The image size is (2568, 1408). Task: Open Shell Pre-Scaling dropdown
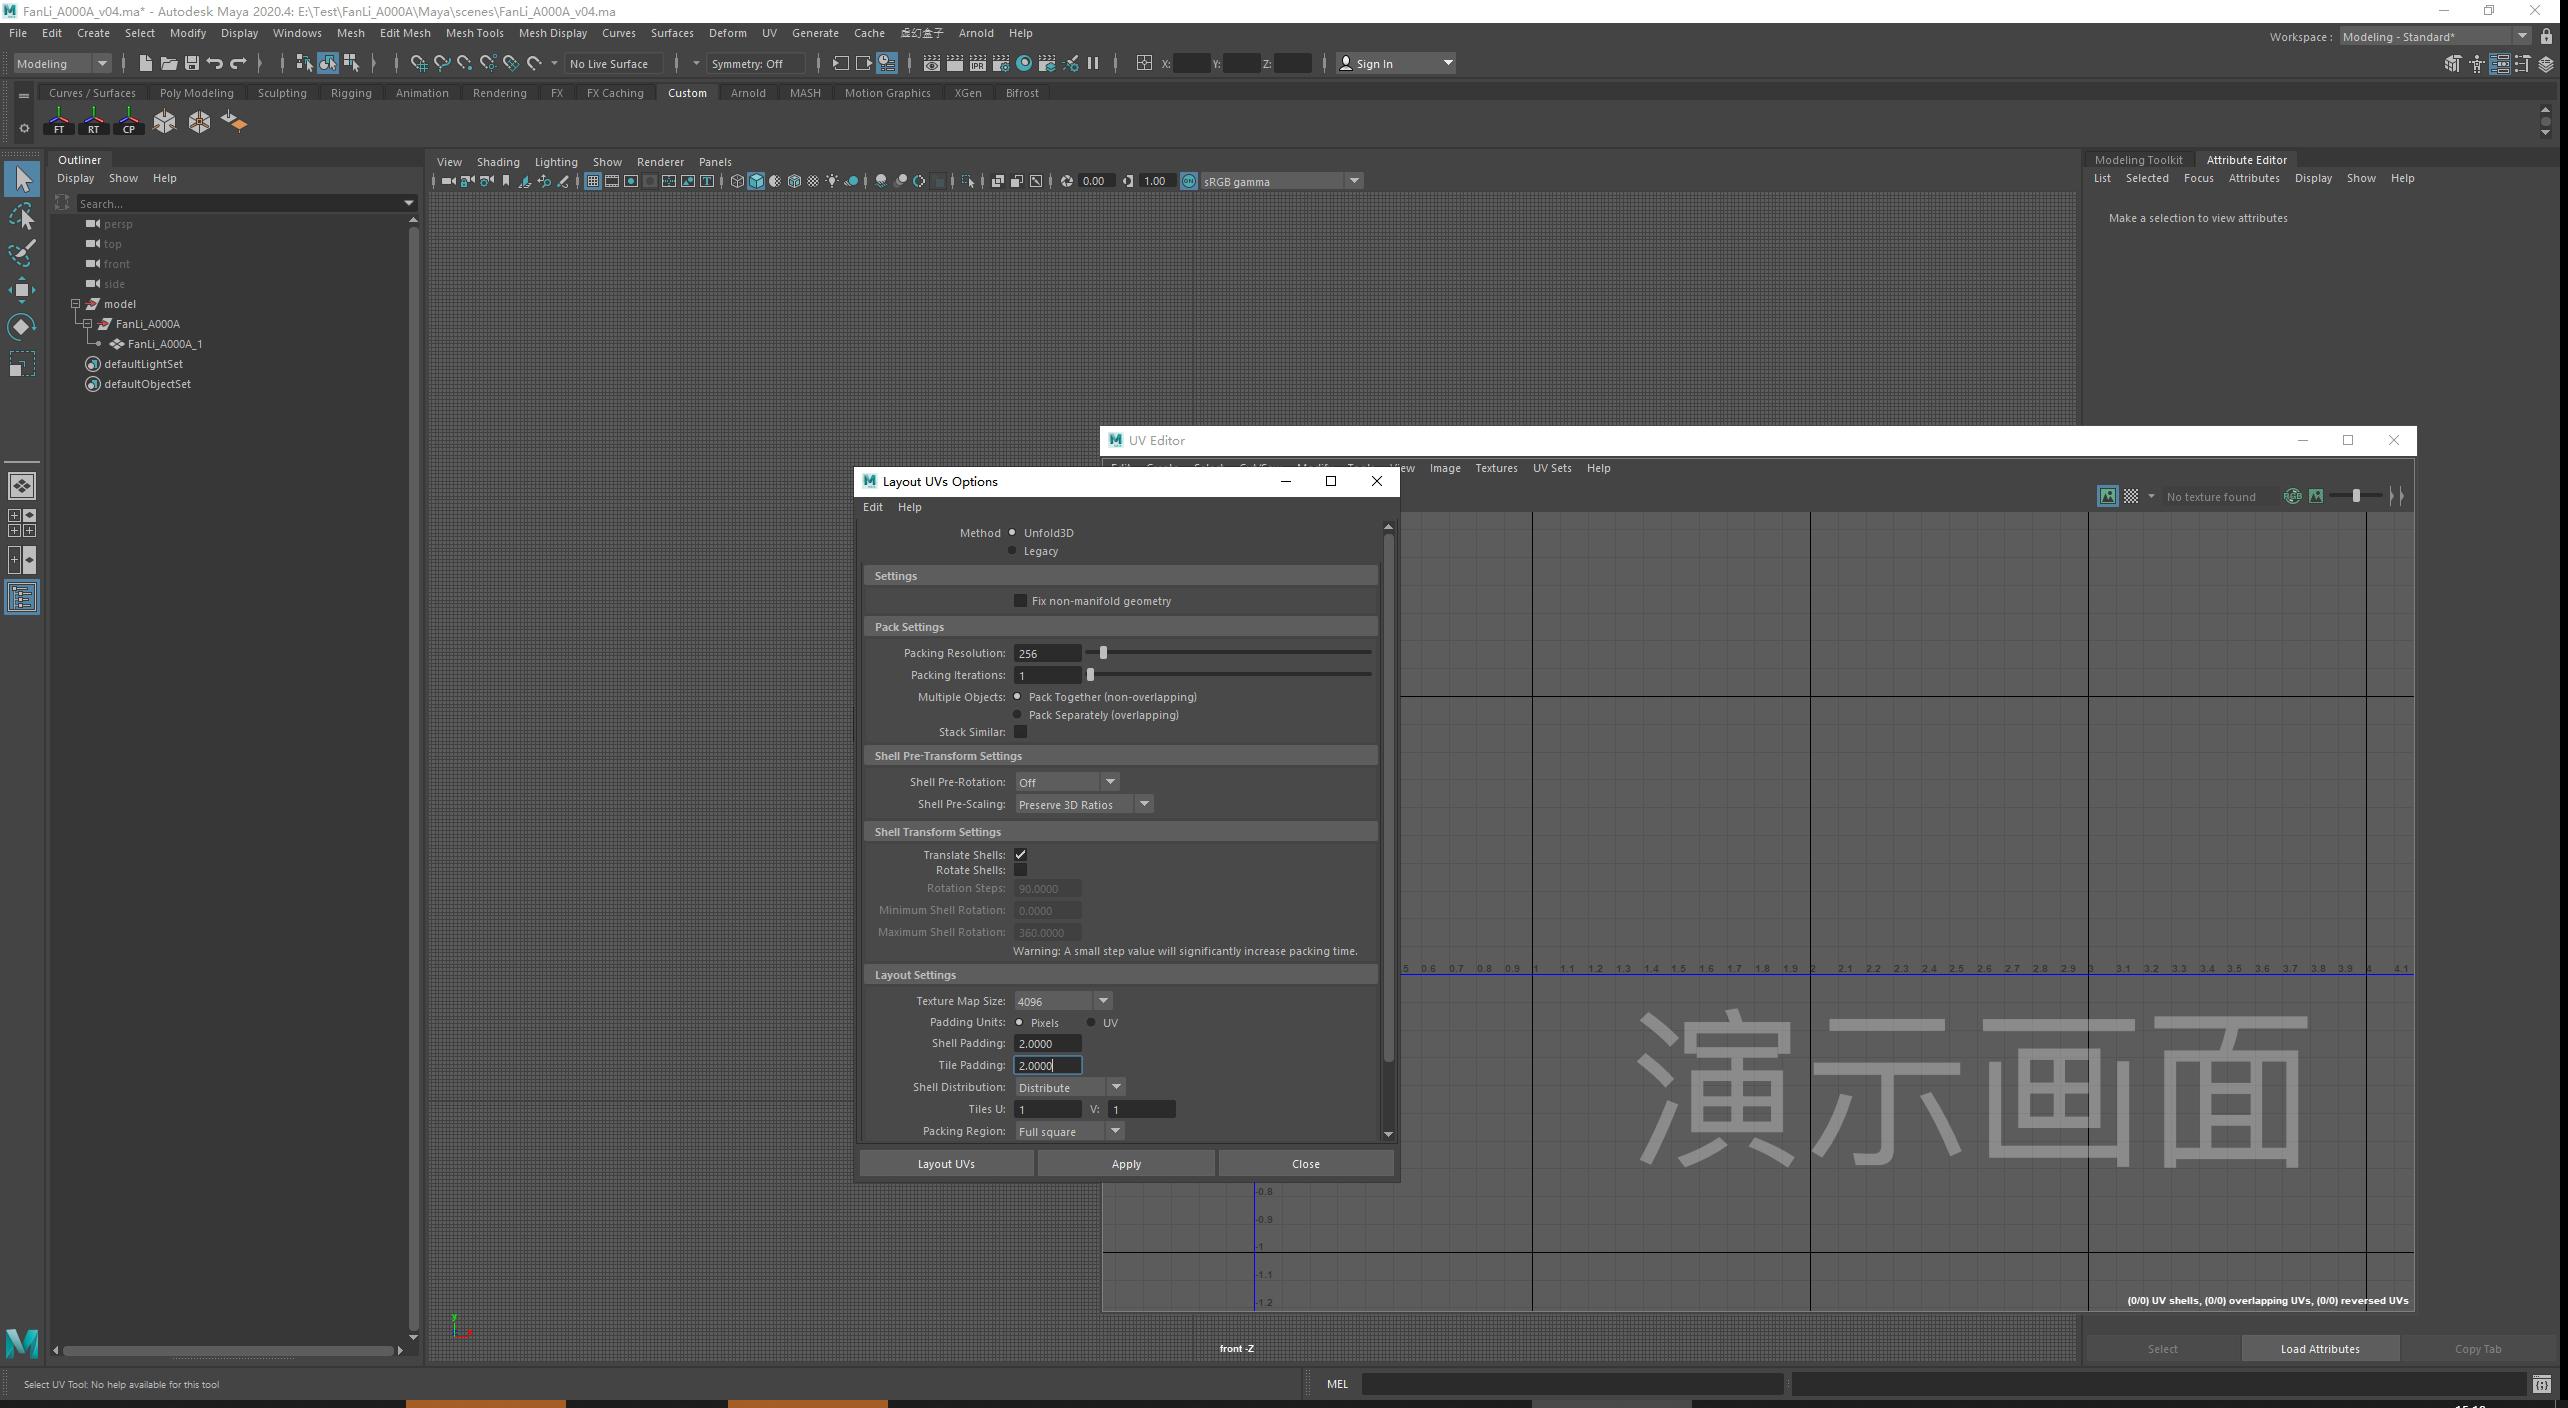[x=1084, y=804]
